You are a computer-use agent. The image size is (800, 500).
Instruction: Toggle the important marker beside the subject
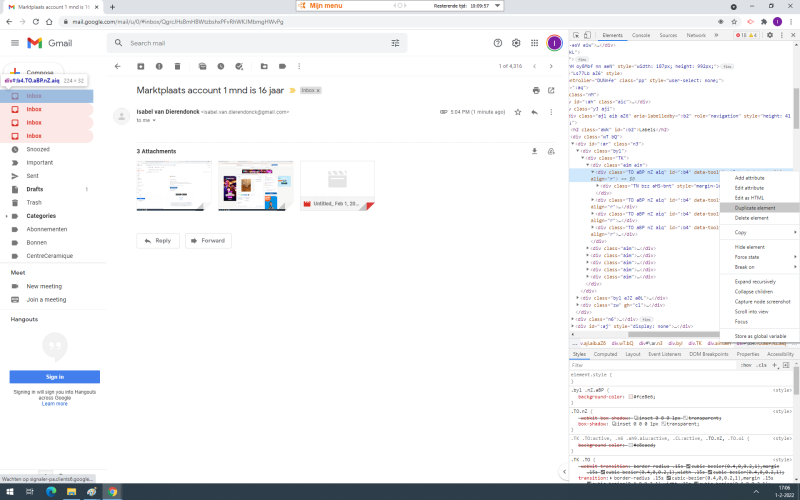(292, 90)
